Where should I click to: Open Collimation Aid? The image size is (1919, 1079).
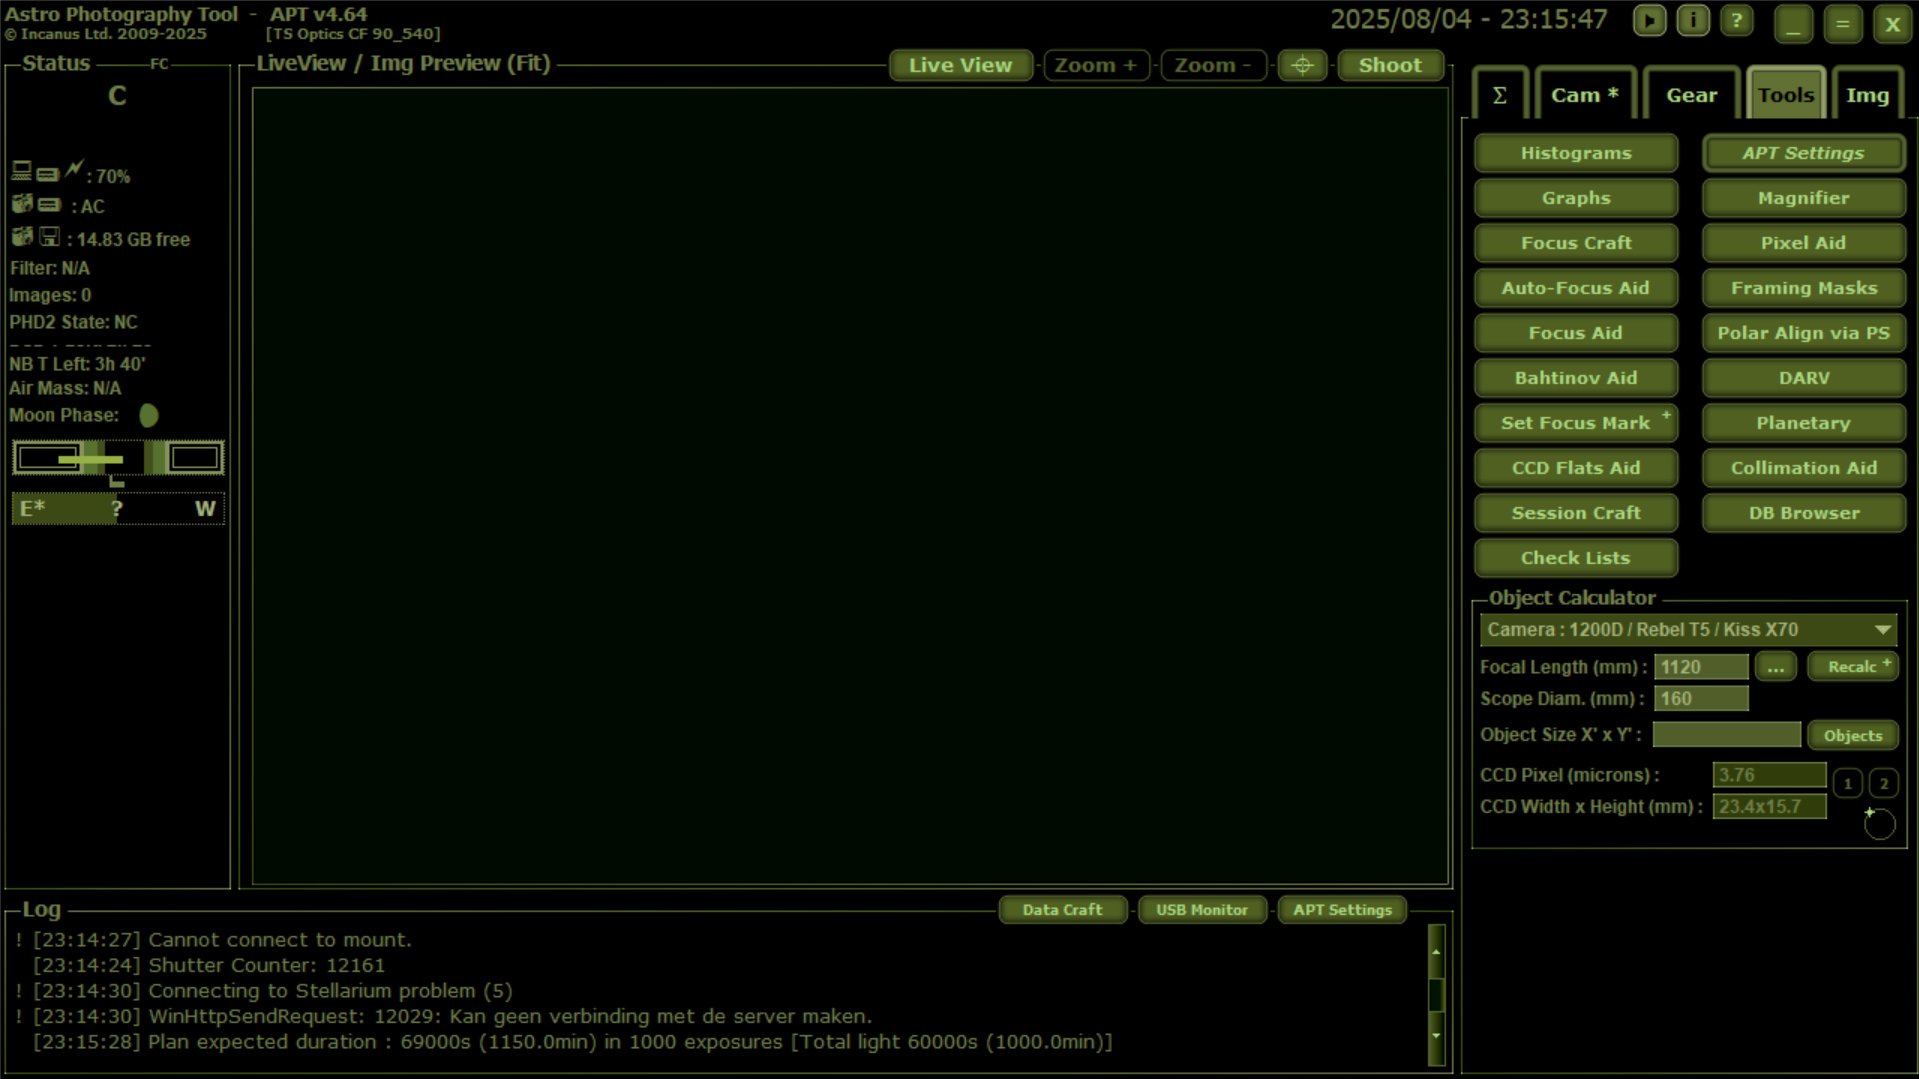(1803, 468)
